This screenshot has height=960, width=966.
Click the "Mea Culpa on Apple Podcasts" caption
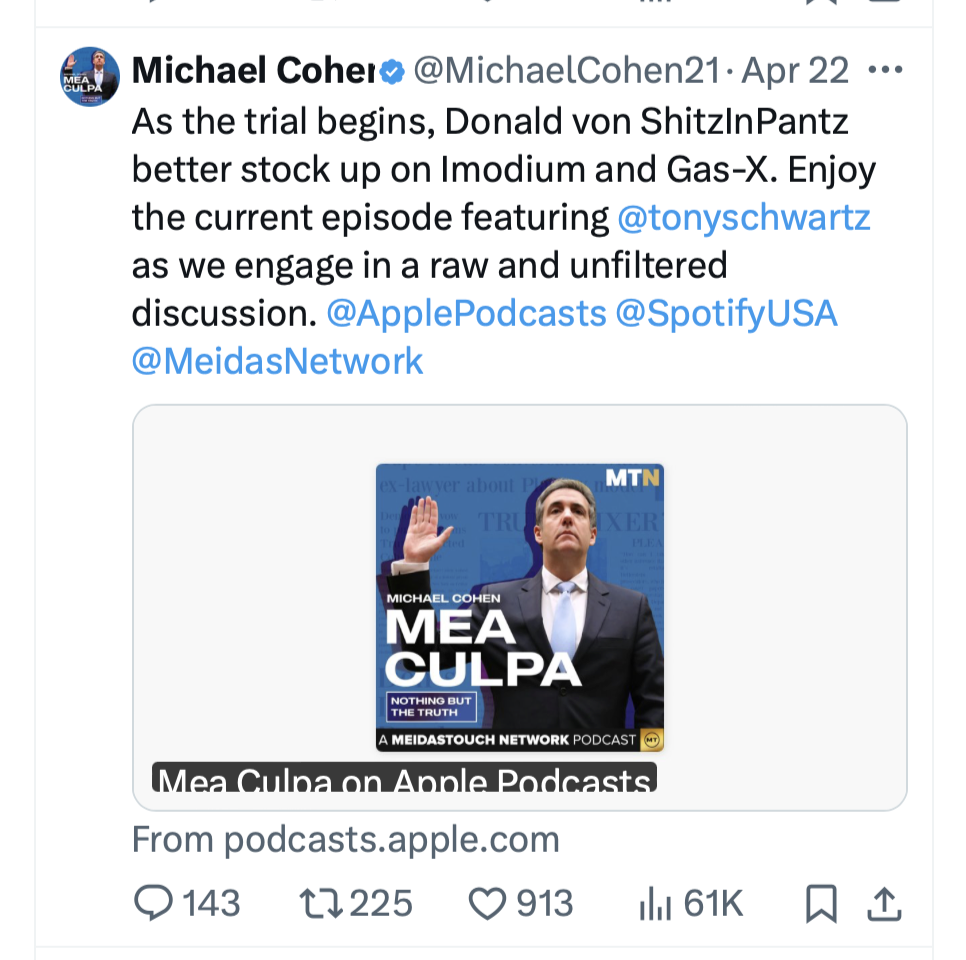pos(404,780)
